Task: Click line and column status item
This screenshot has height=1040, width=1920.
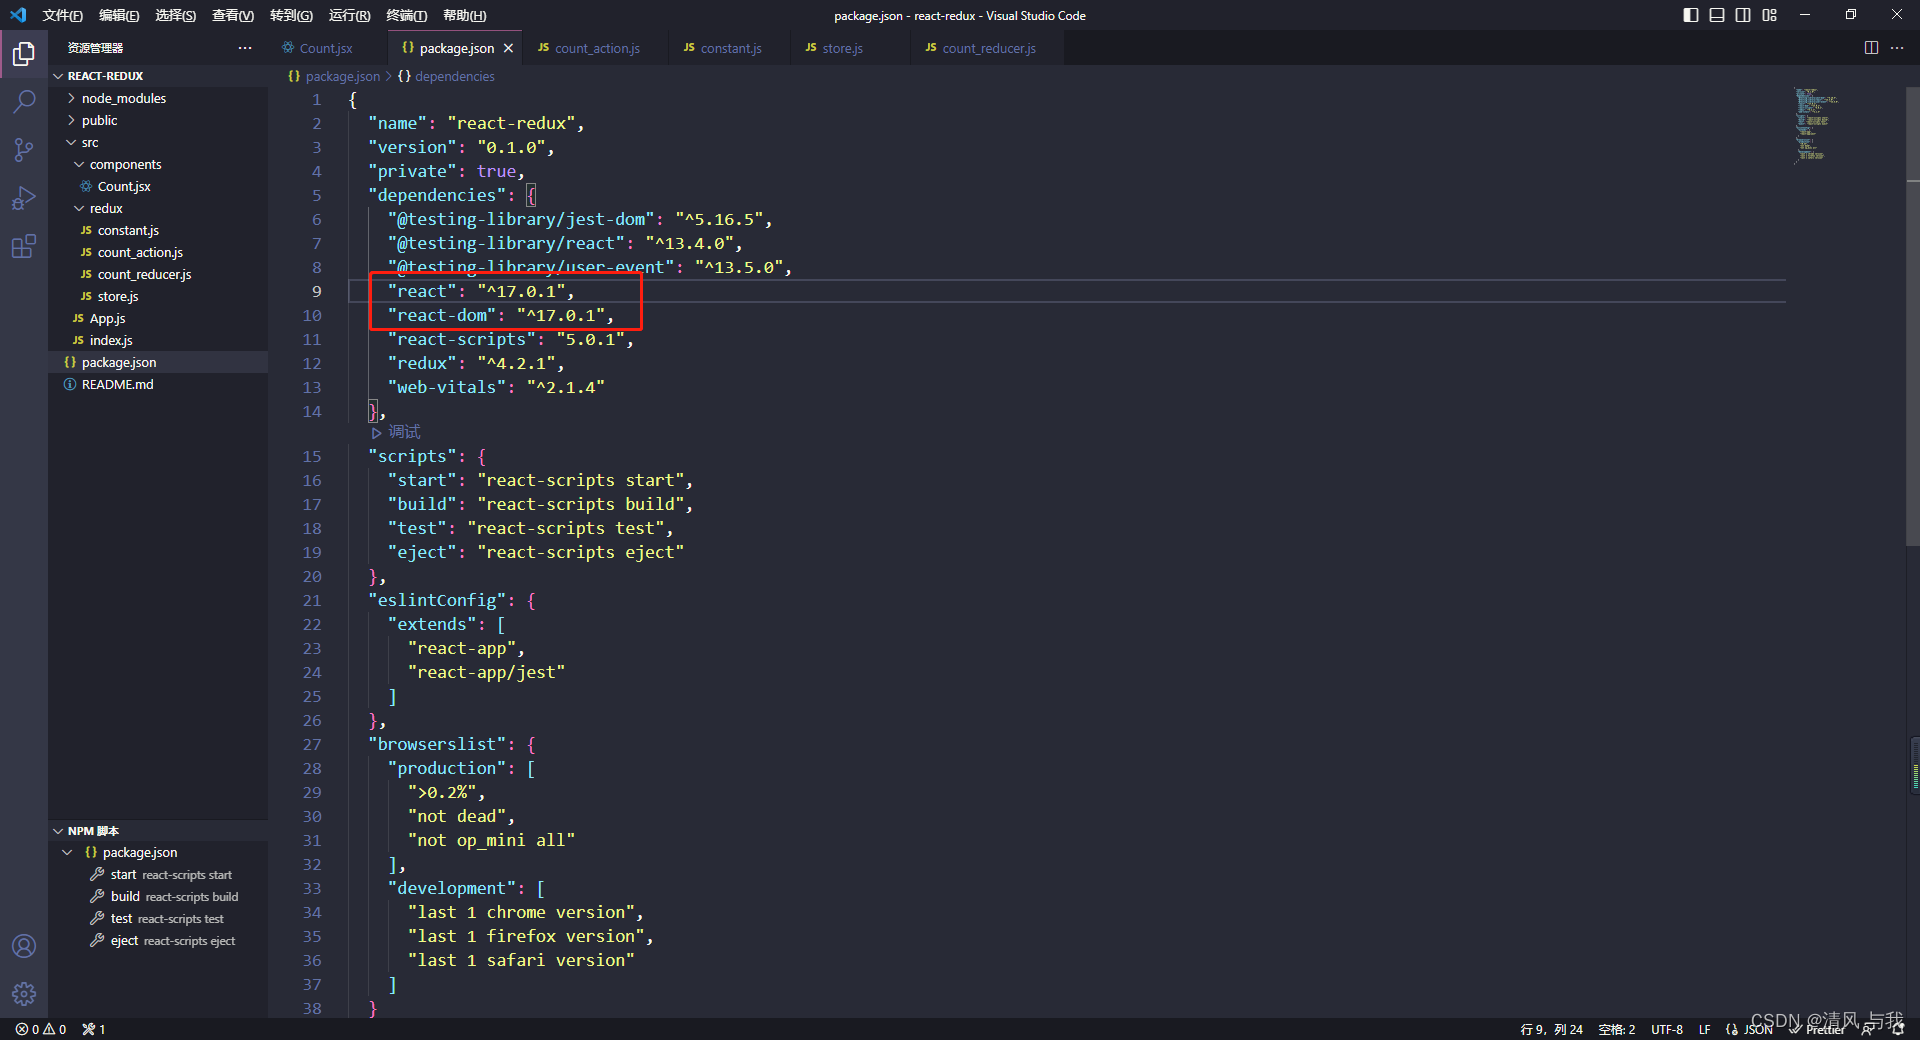Action: point(1552,1029)
